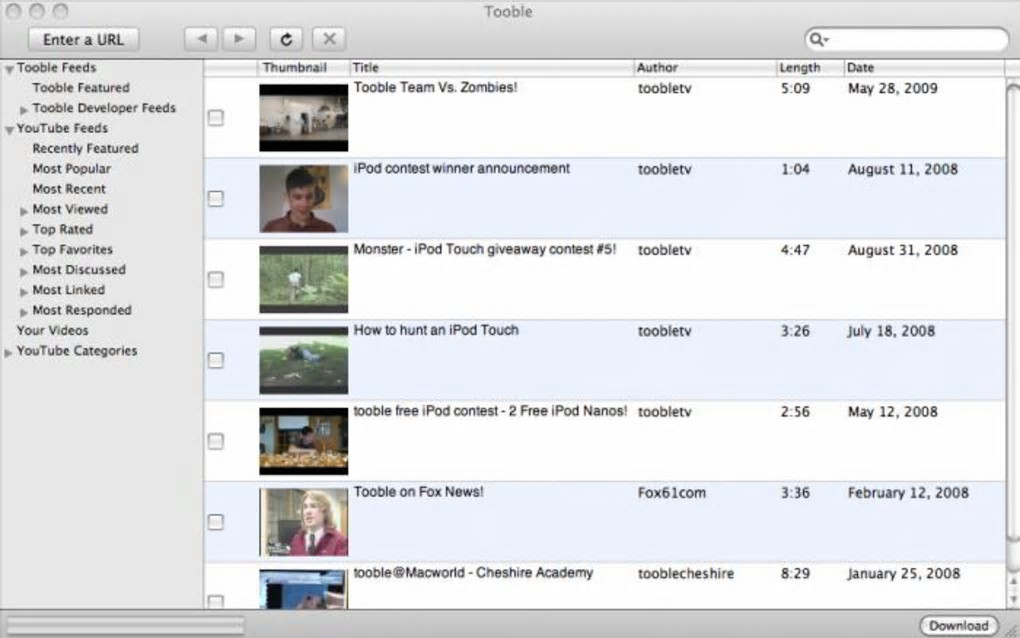
Task: Expand the Most Discussed feed
Action: pos(24,271)
